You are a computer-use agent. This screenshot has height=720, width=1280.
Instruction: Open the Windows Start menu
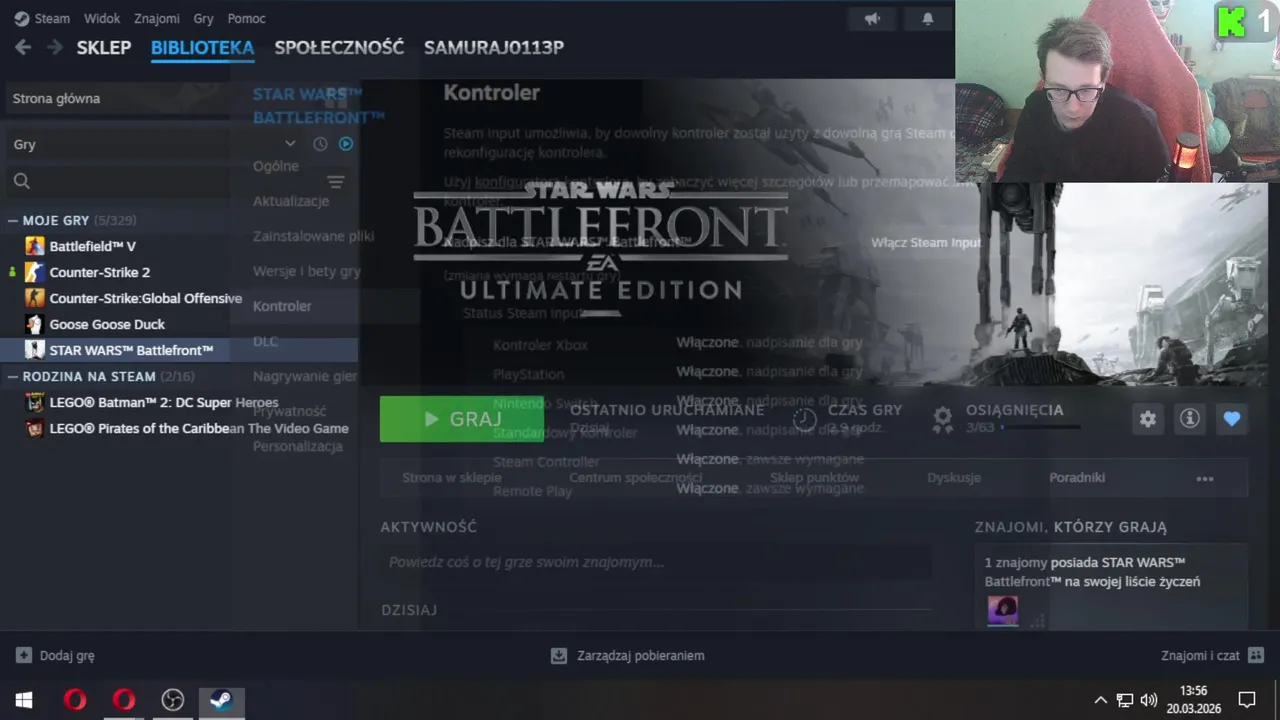pyautogui.click(x=24, y=700)
